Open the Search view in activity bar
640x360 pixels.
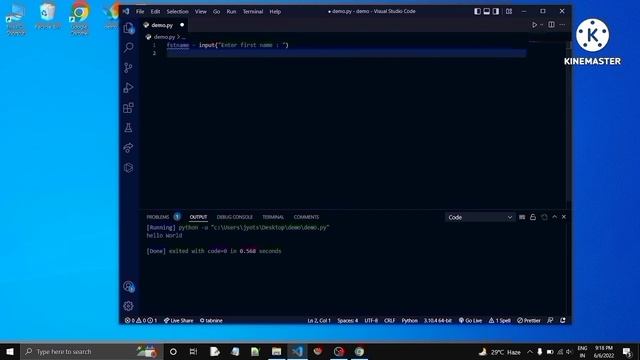point(129,47)
